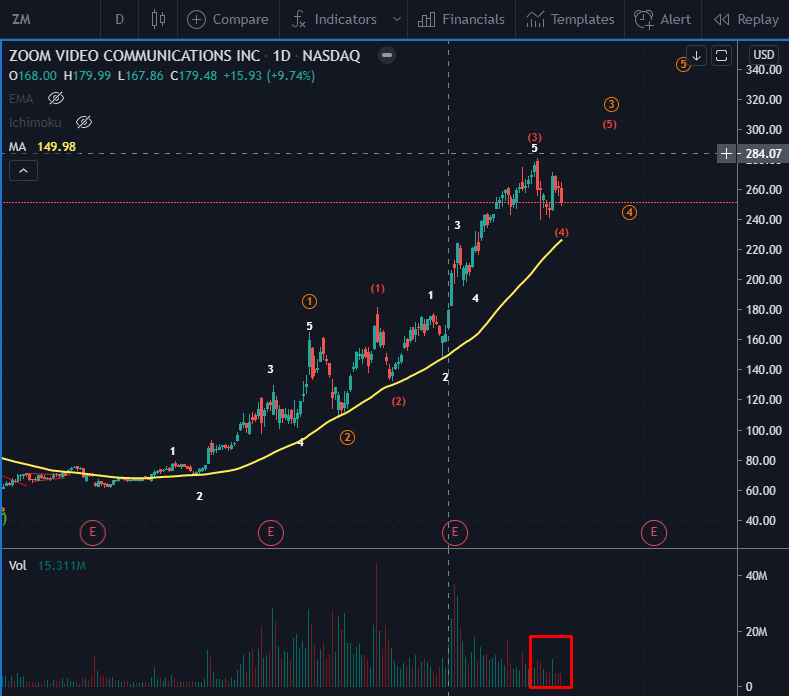Select the orange circled 1 wave label
Viewport: 789px width, 696px height.
click(x=309, y=301)
